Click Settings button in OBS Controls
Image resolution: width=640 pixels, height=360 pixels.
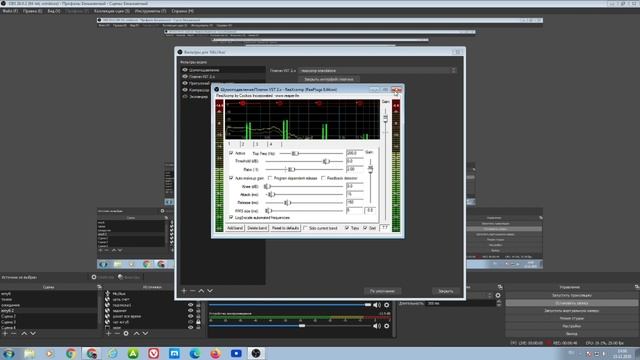(571, 326)
